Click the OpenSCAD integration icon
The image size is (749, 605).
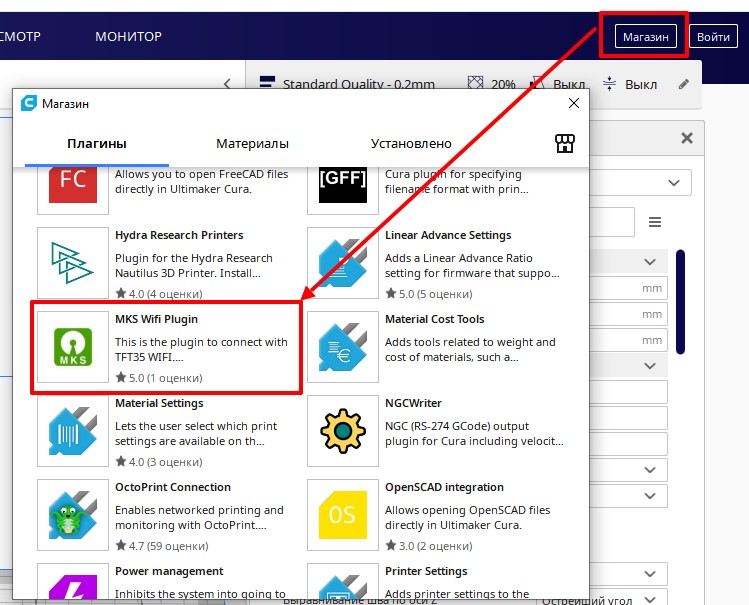[x=343, y=515]
